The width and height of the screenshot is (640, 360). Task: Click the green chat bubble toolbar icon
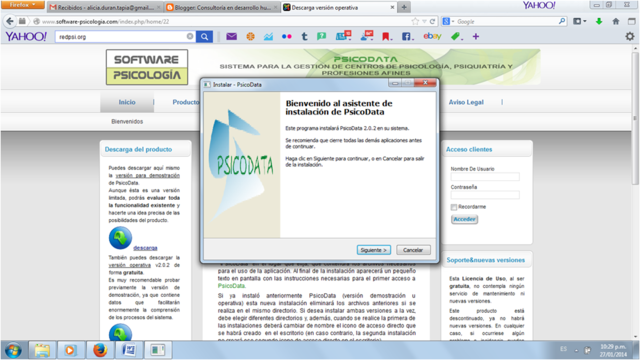coord(322,37)
